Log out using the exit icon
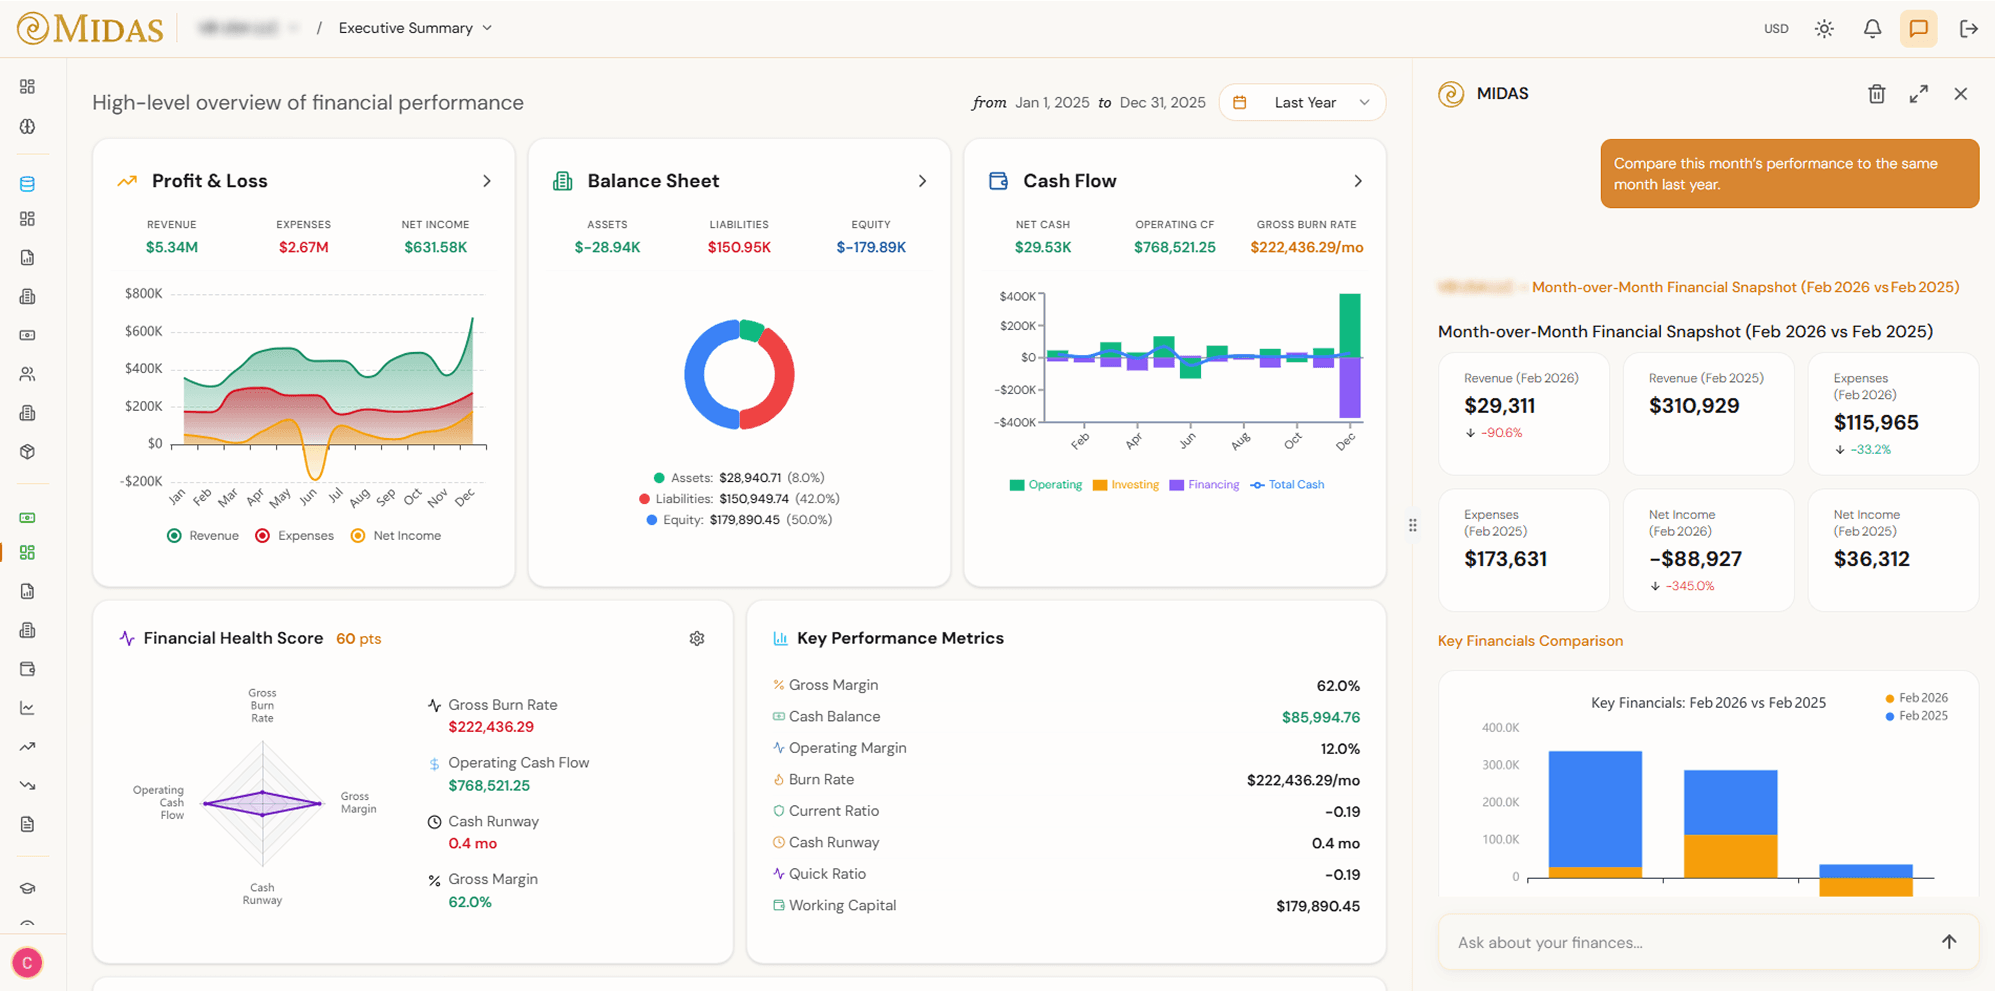The height and width of the screenshot is (991, 1995). click(1968, 28)
